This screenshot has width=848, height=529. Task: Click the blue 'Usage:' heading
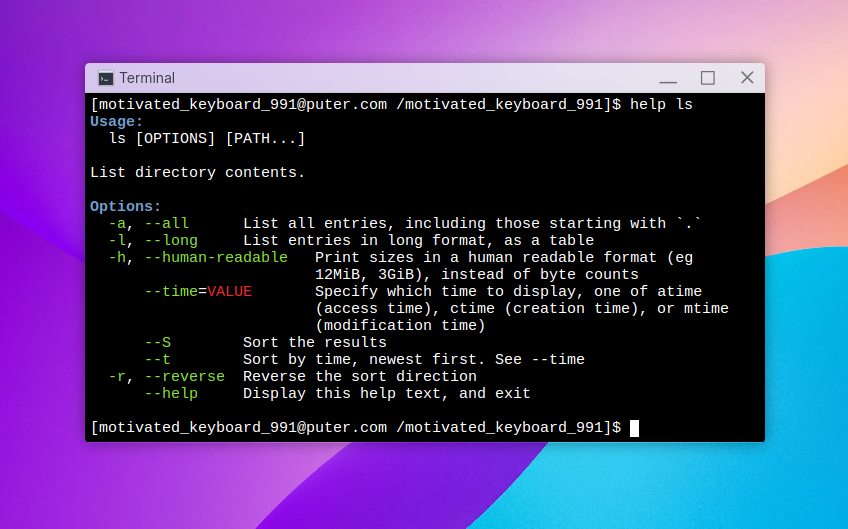click(116, 121)
